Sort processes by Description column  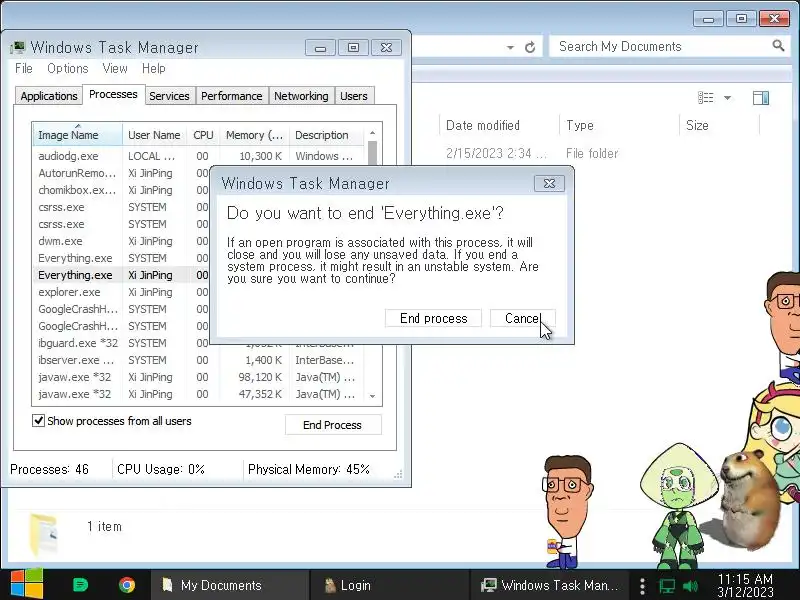(326, 135)
